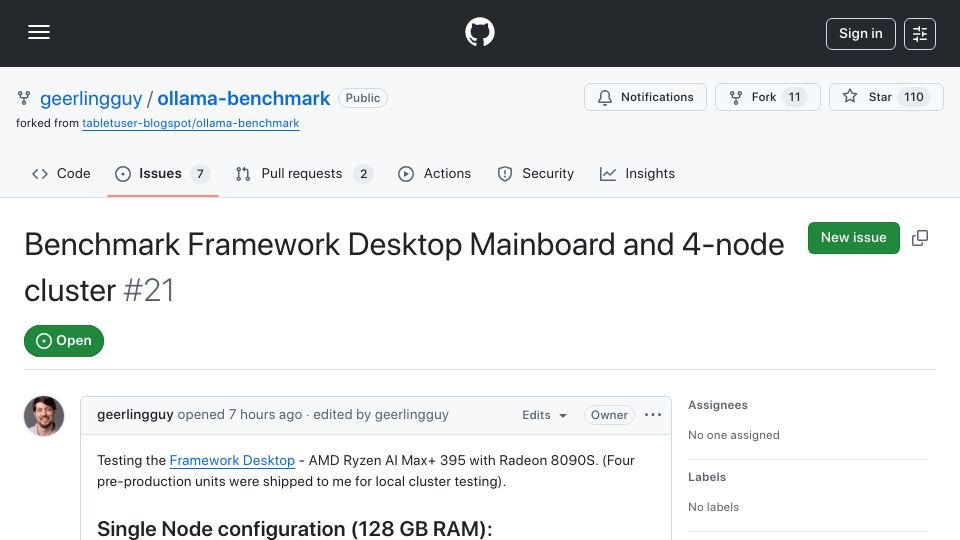
Task: Open ollama-benchmark repository link
Action: tap(244, 99)
